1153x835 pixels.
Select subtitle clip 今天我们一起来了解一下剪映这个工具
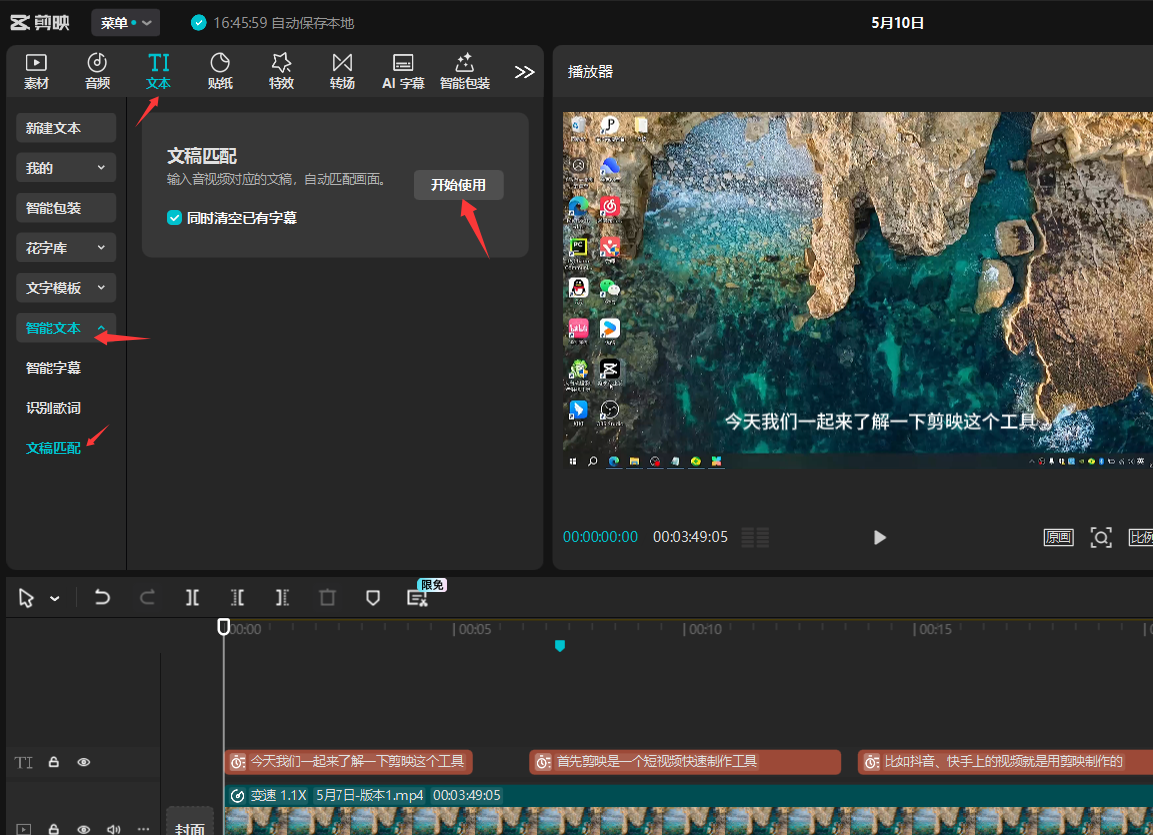tap(348, 761)
